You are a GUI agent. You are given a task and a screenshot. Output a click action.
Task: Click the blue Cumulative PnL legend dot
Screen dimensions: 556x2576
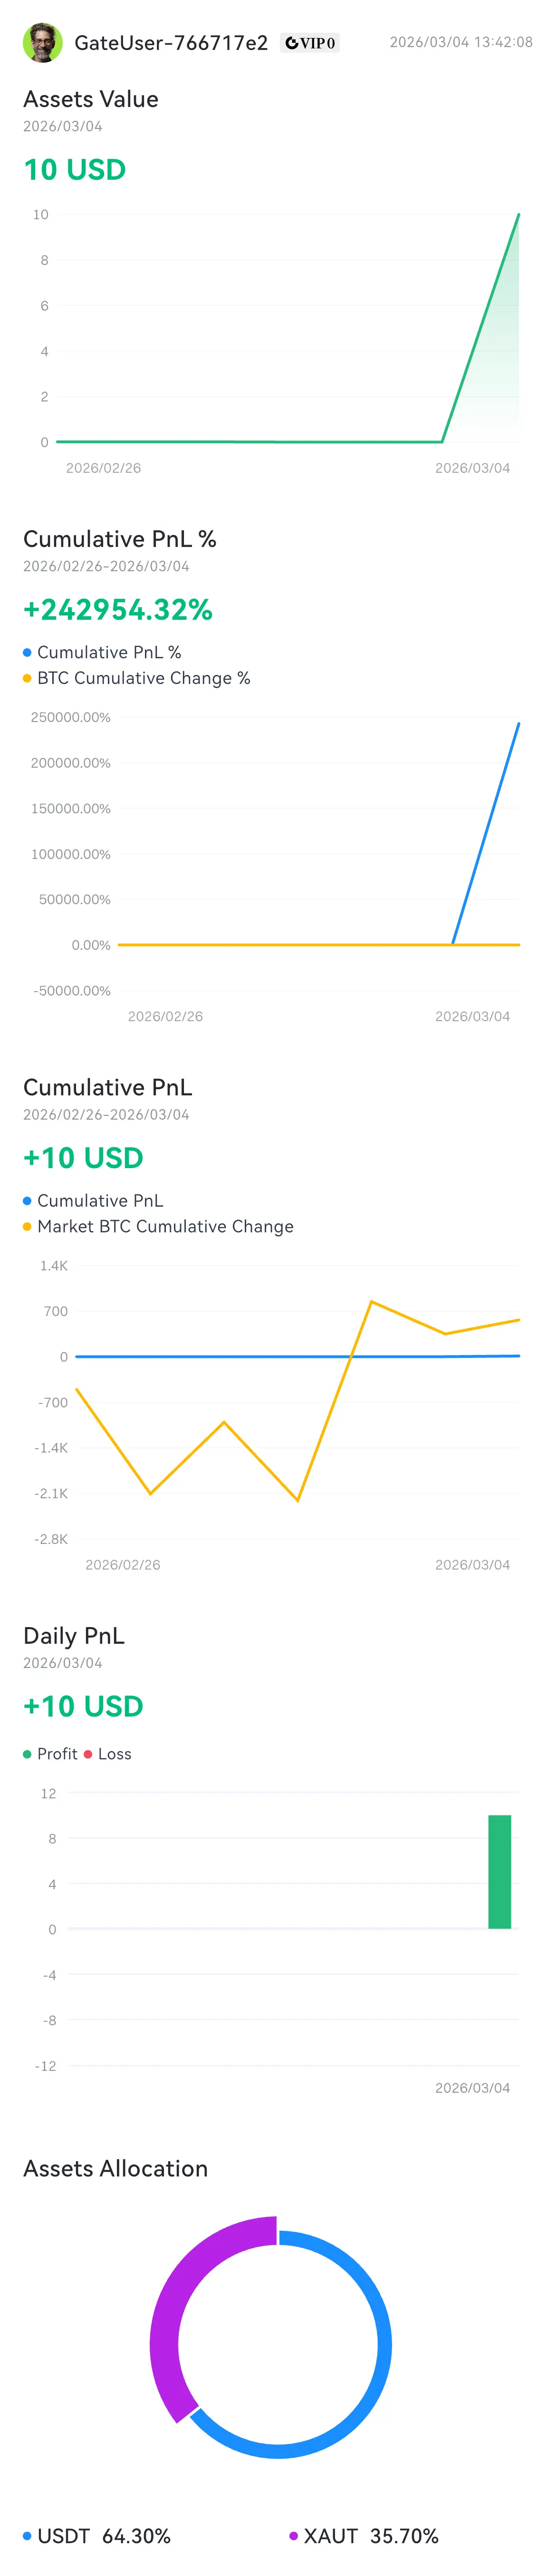pyautogui.click(x=27, y=1201)
